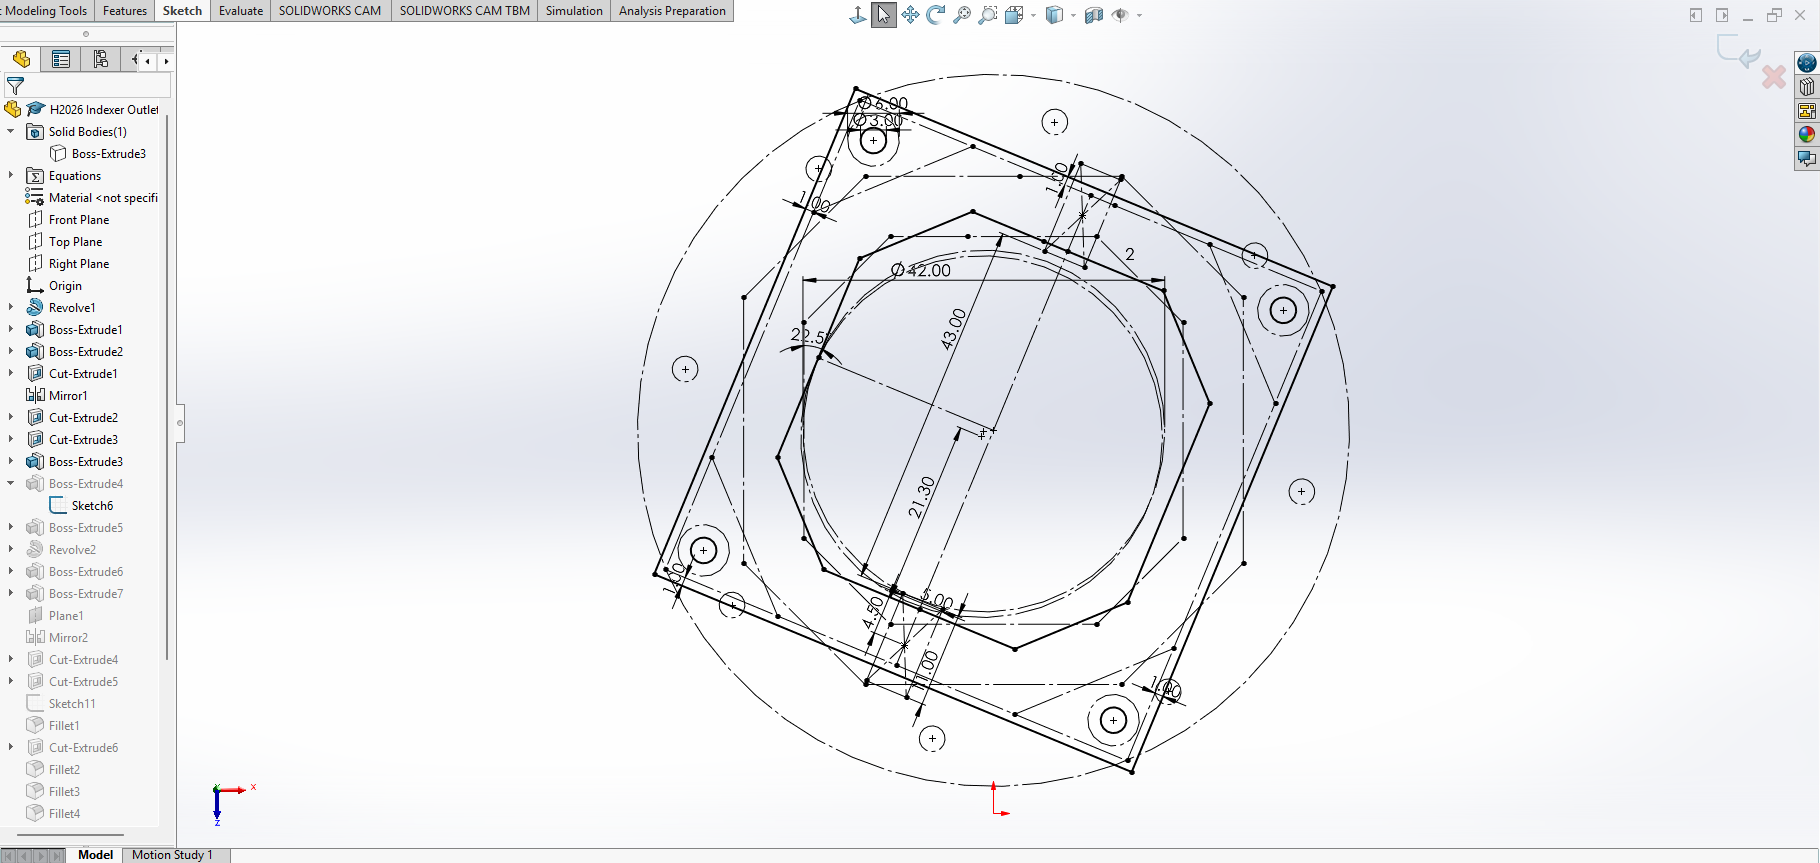Select Sketch6 in the feature tree
Viewport: 1820px width, 863px height.
pos(81,505)
